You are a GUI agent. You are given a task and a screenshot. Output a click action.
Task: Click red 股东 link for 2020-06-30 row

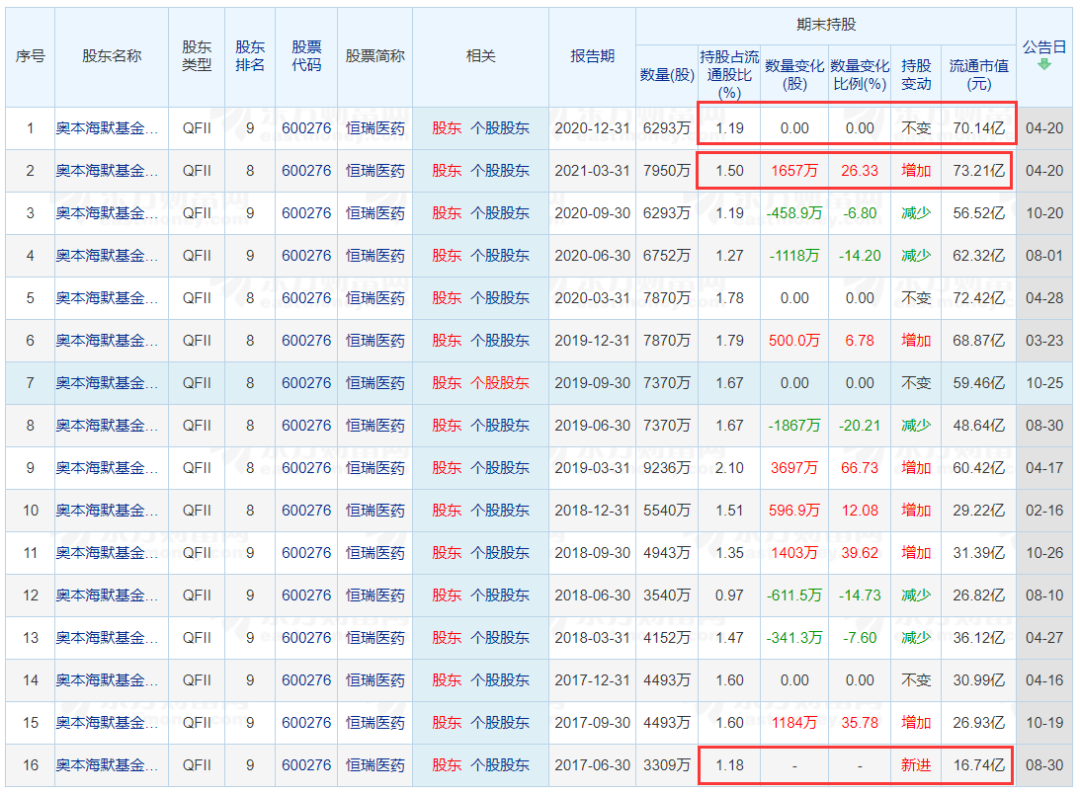click(x=447, y=256)
